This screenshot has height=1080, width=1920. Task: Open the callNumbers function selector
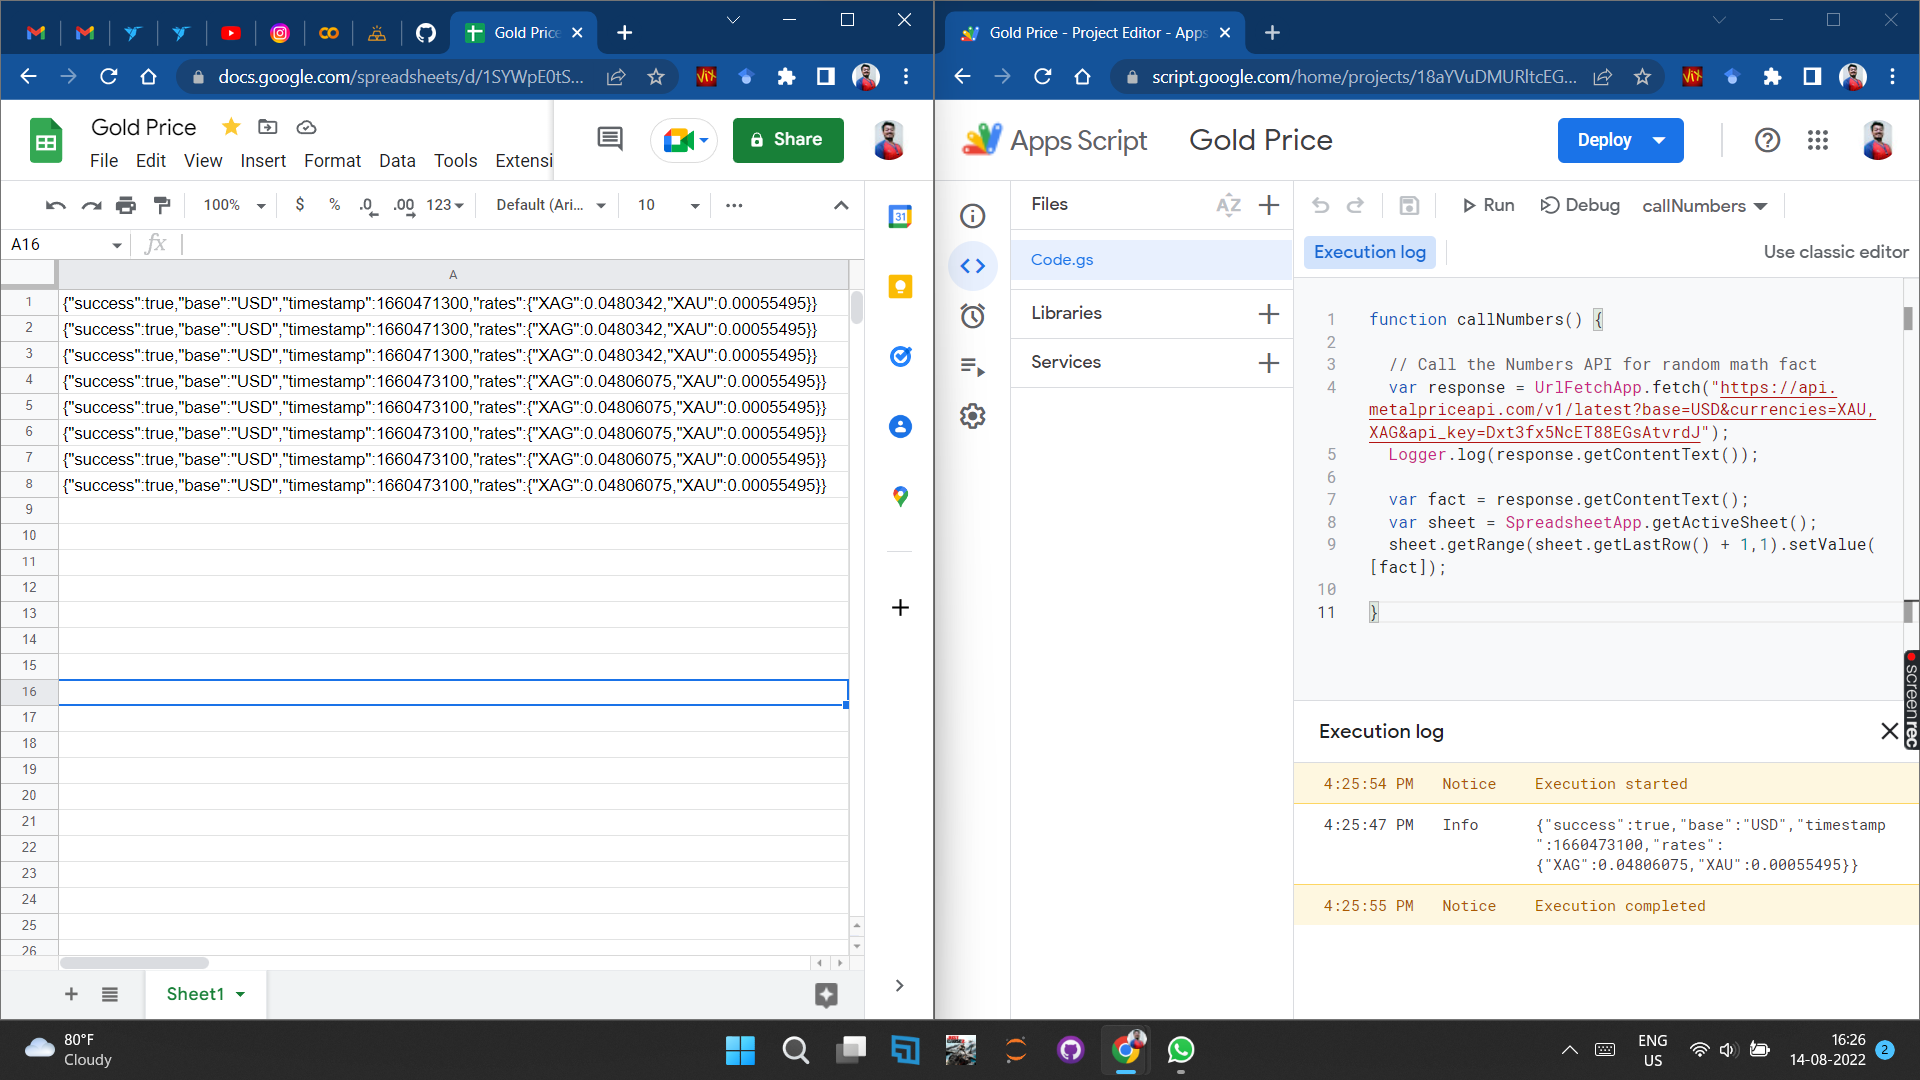click(x=1705, y=205)
